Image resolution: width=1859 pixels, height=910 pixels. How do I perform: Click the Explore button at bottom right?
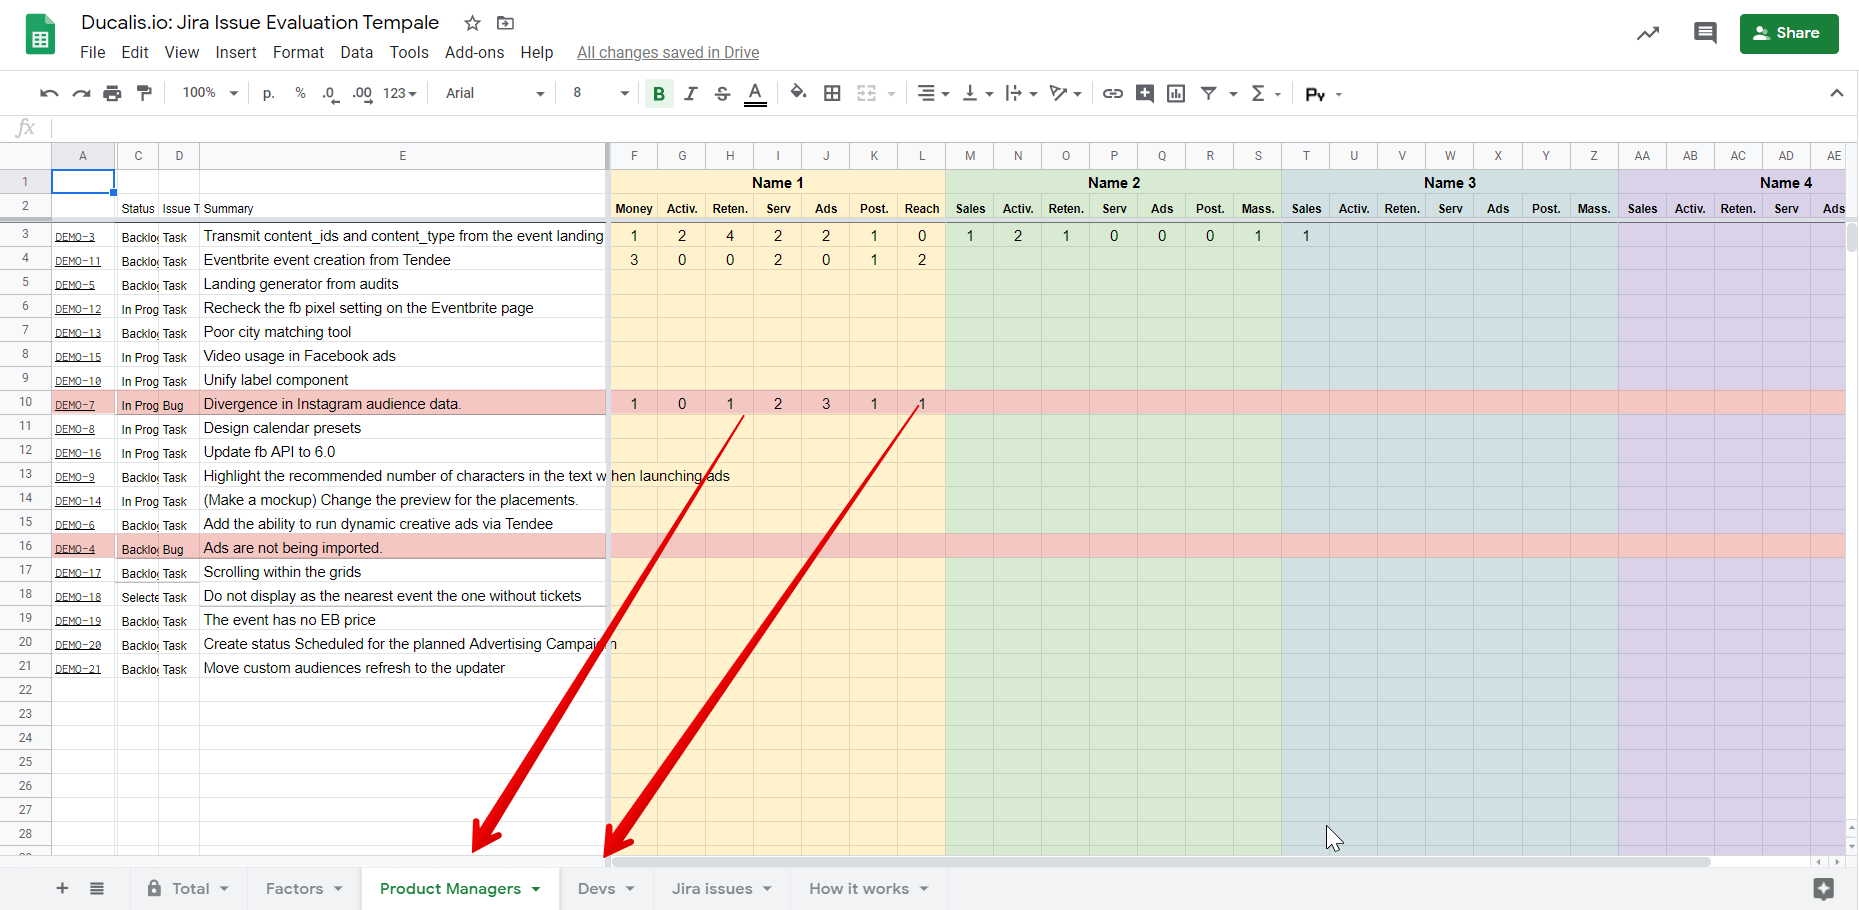[x=1823, y=888]
